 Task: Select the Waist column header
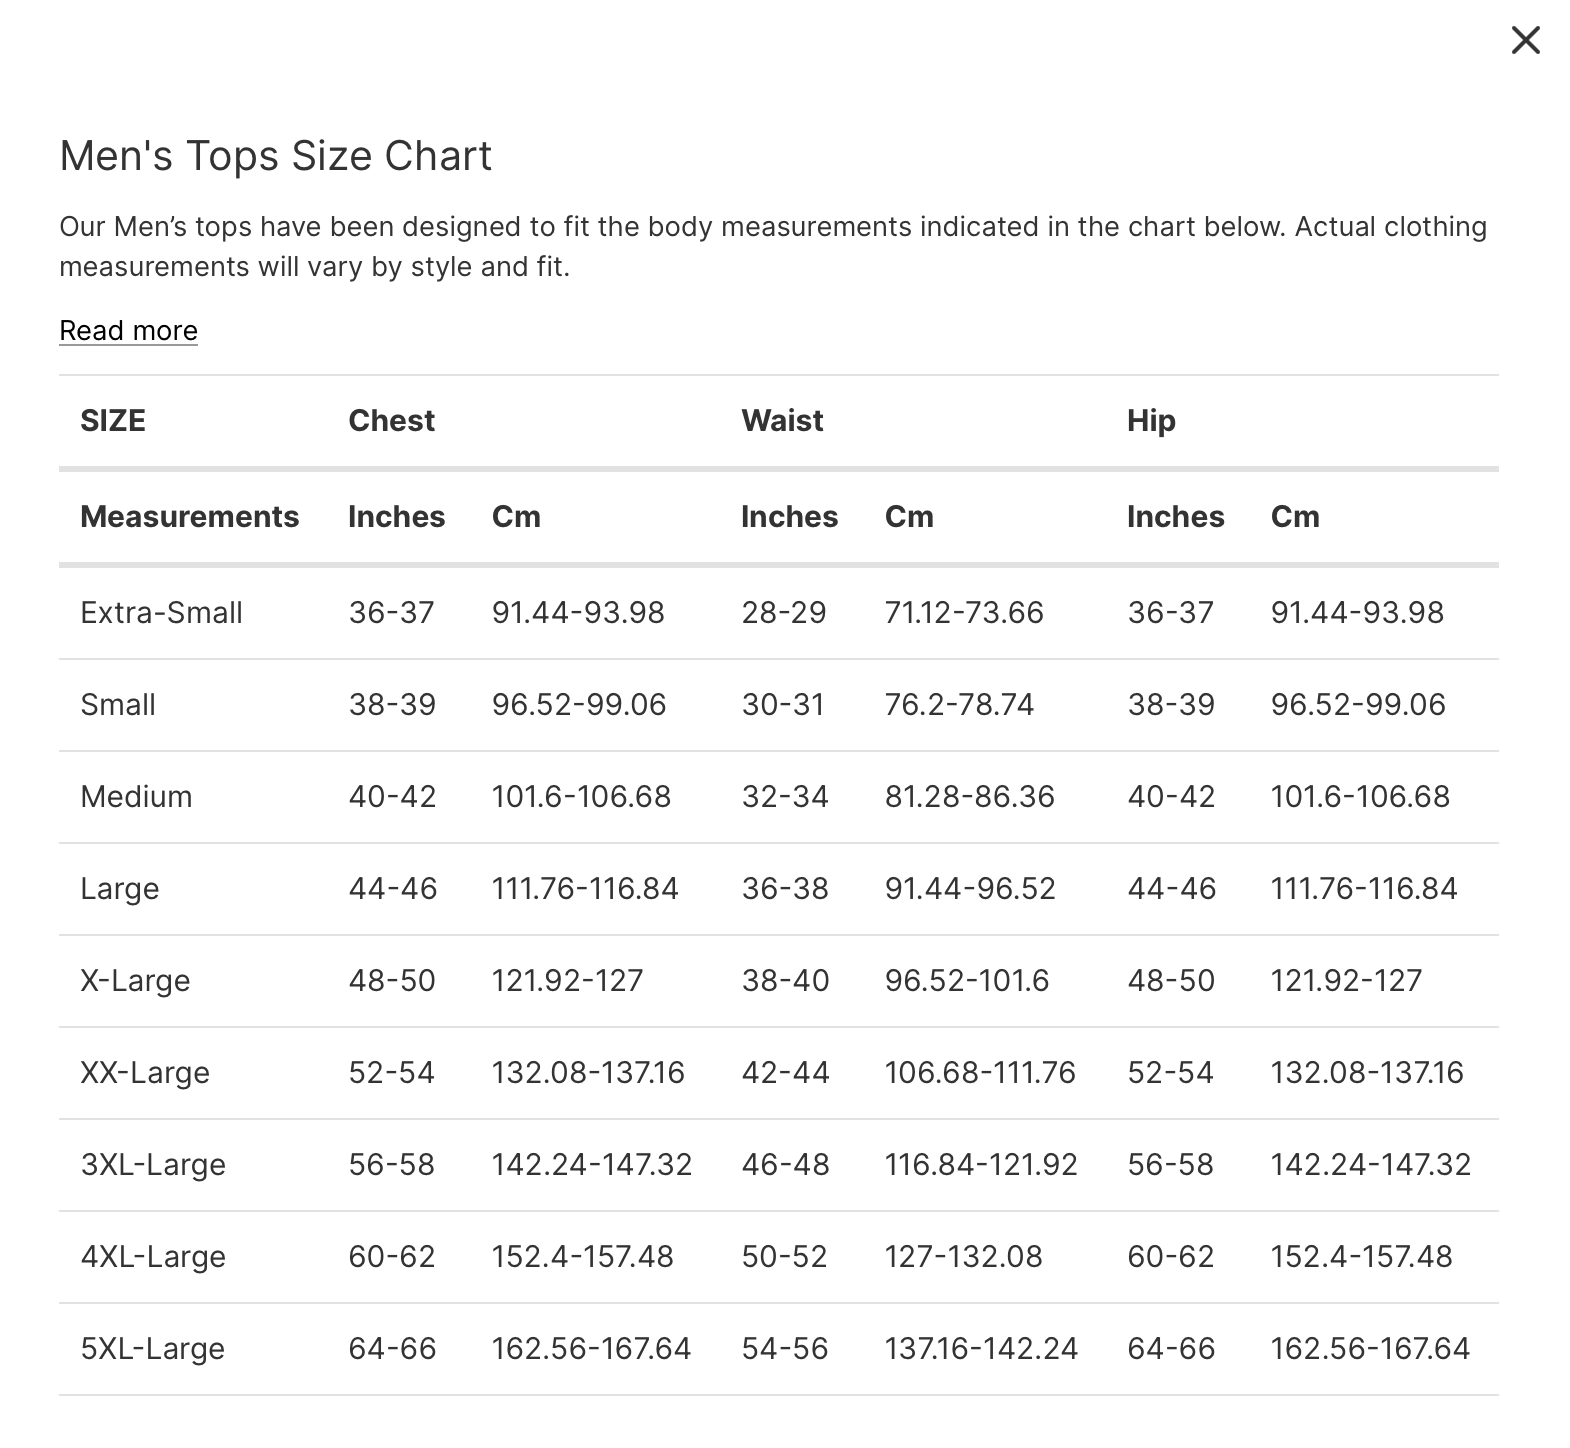pos(782,421)
